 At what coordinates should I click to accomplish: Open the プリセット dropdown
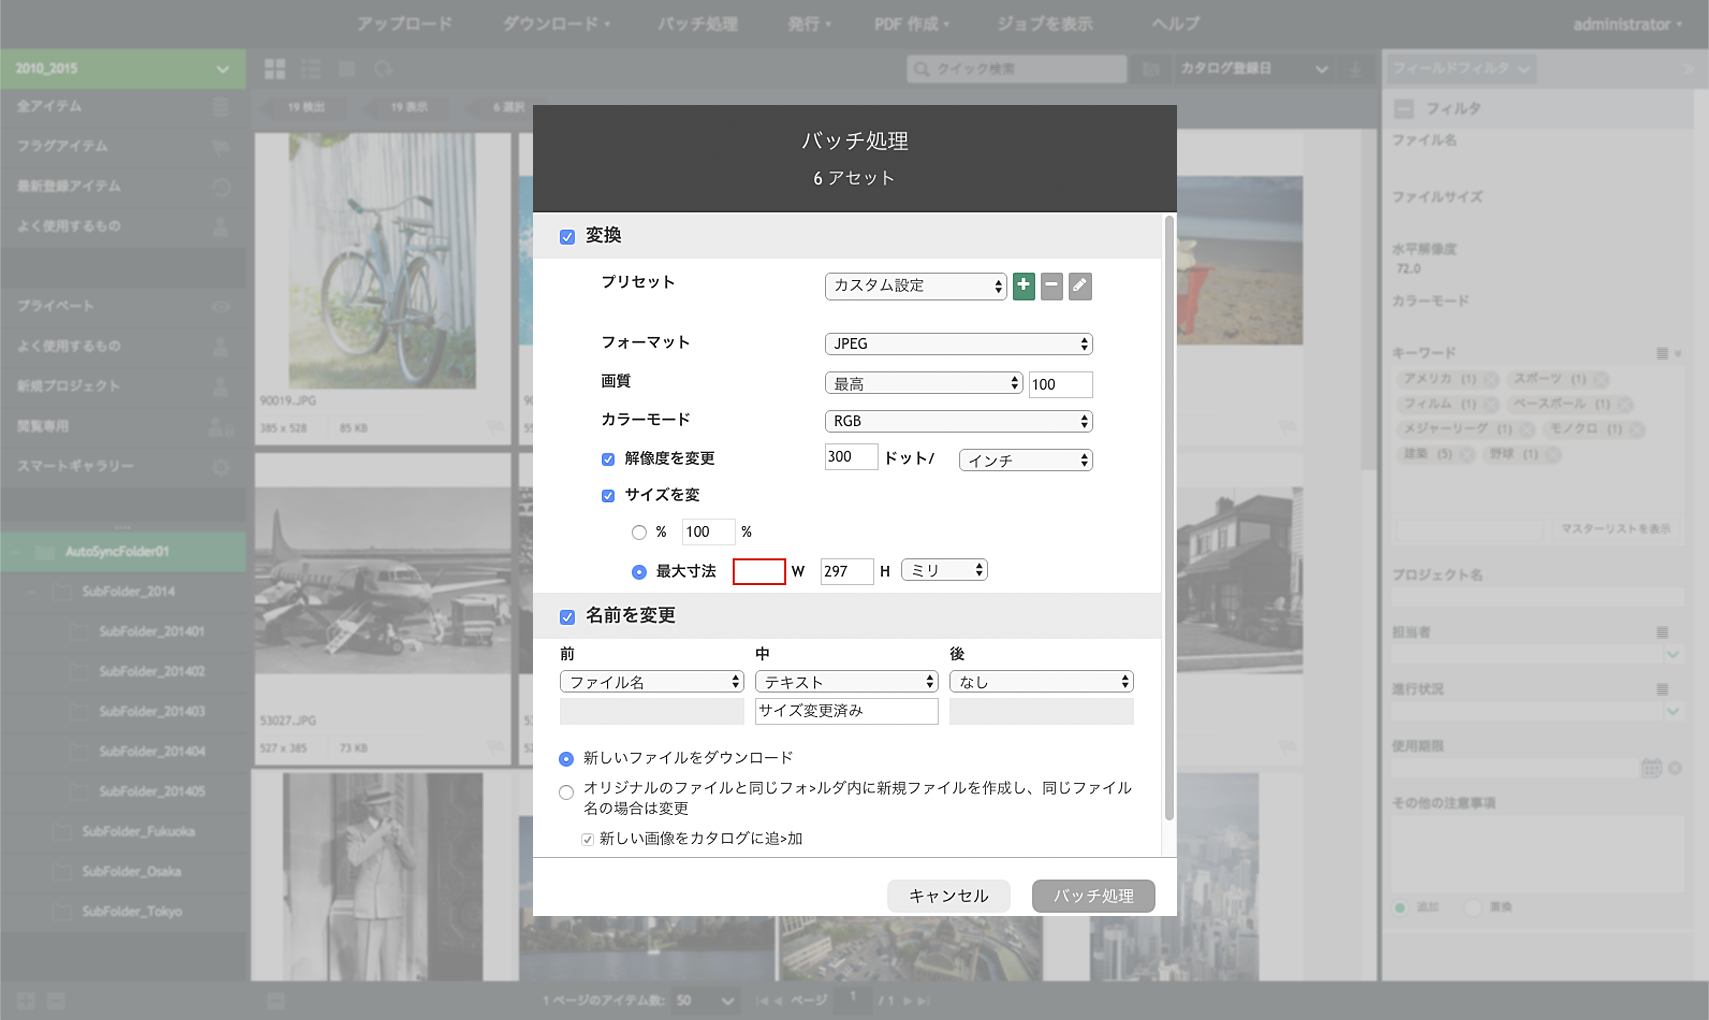pyautogui.click(x=915, y=286)
